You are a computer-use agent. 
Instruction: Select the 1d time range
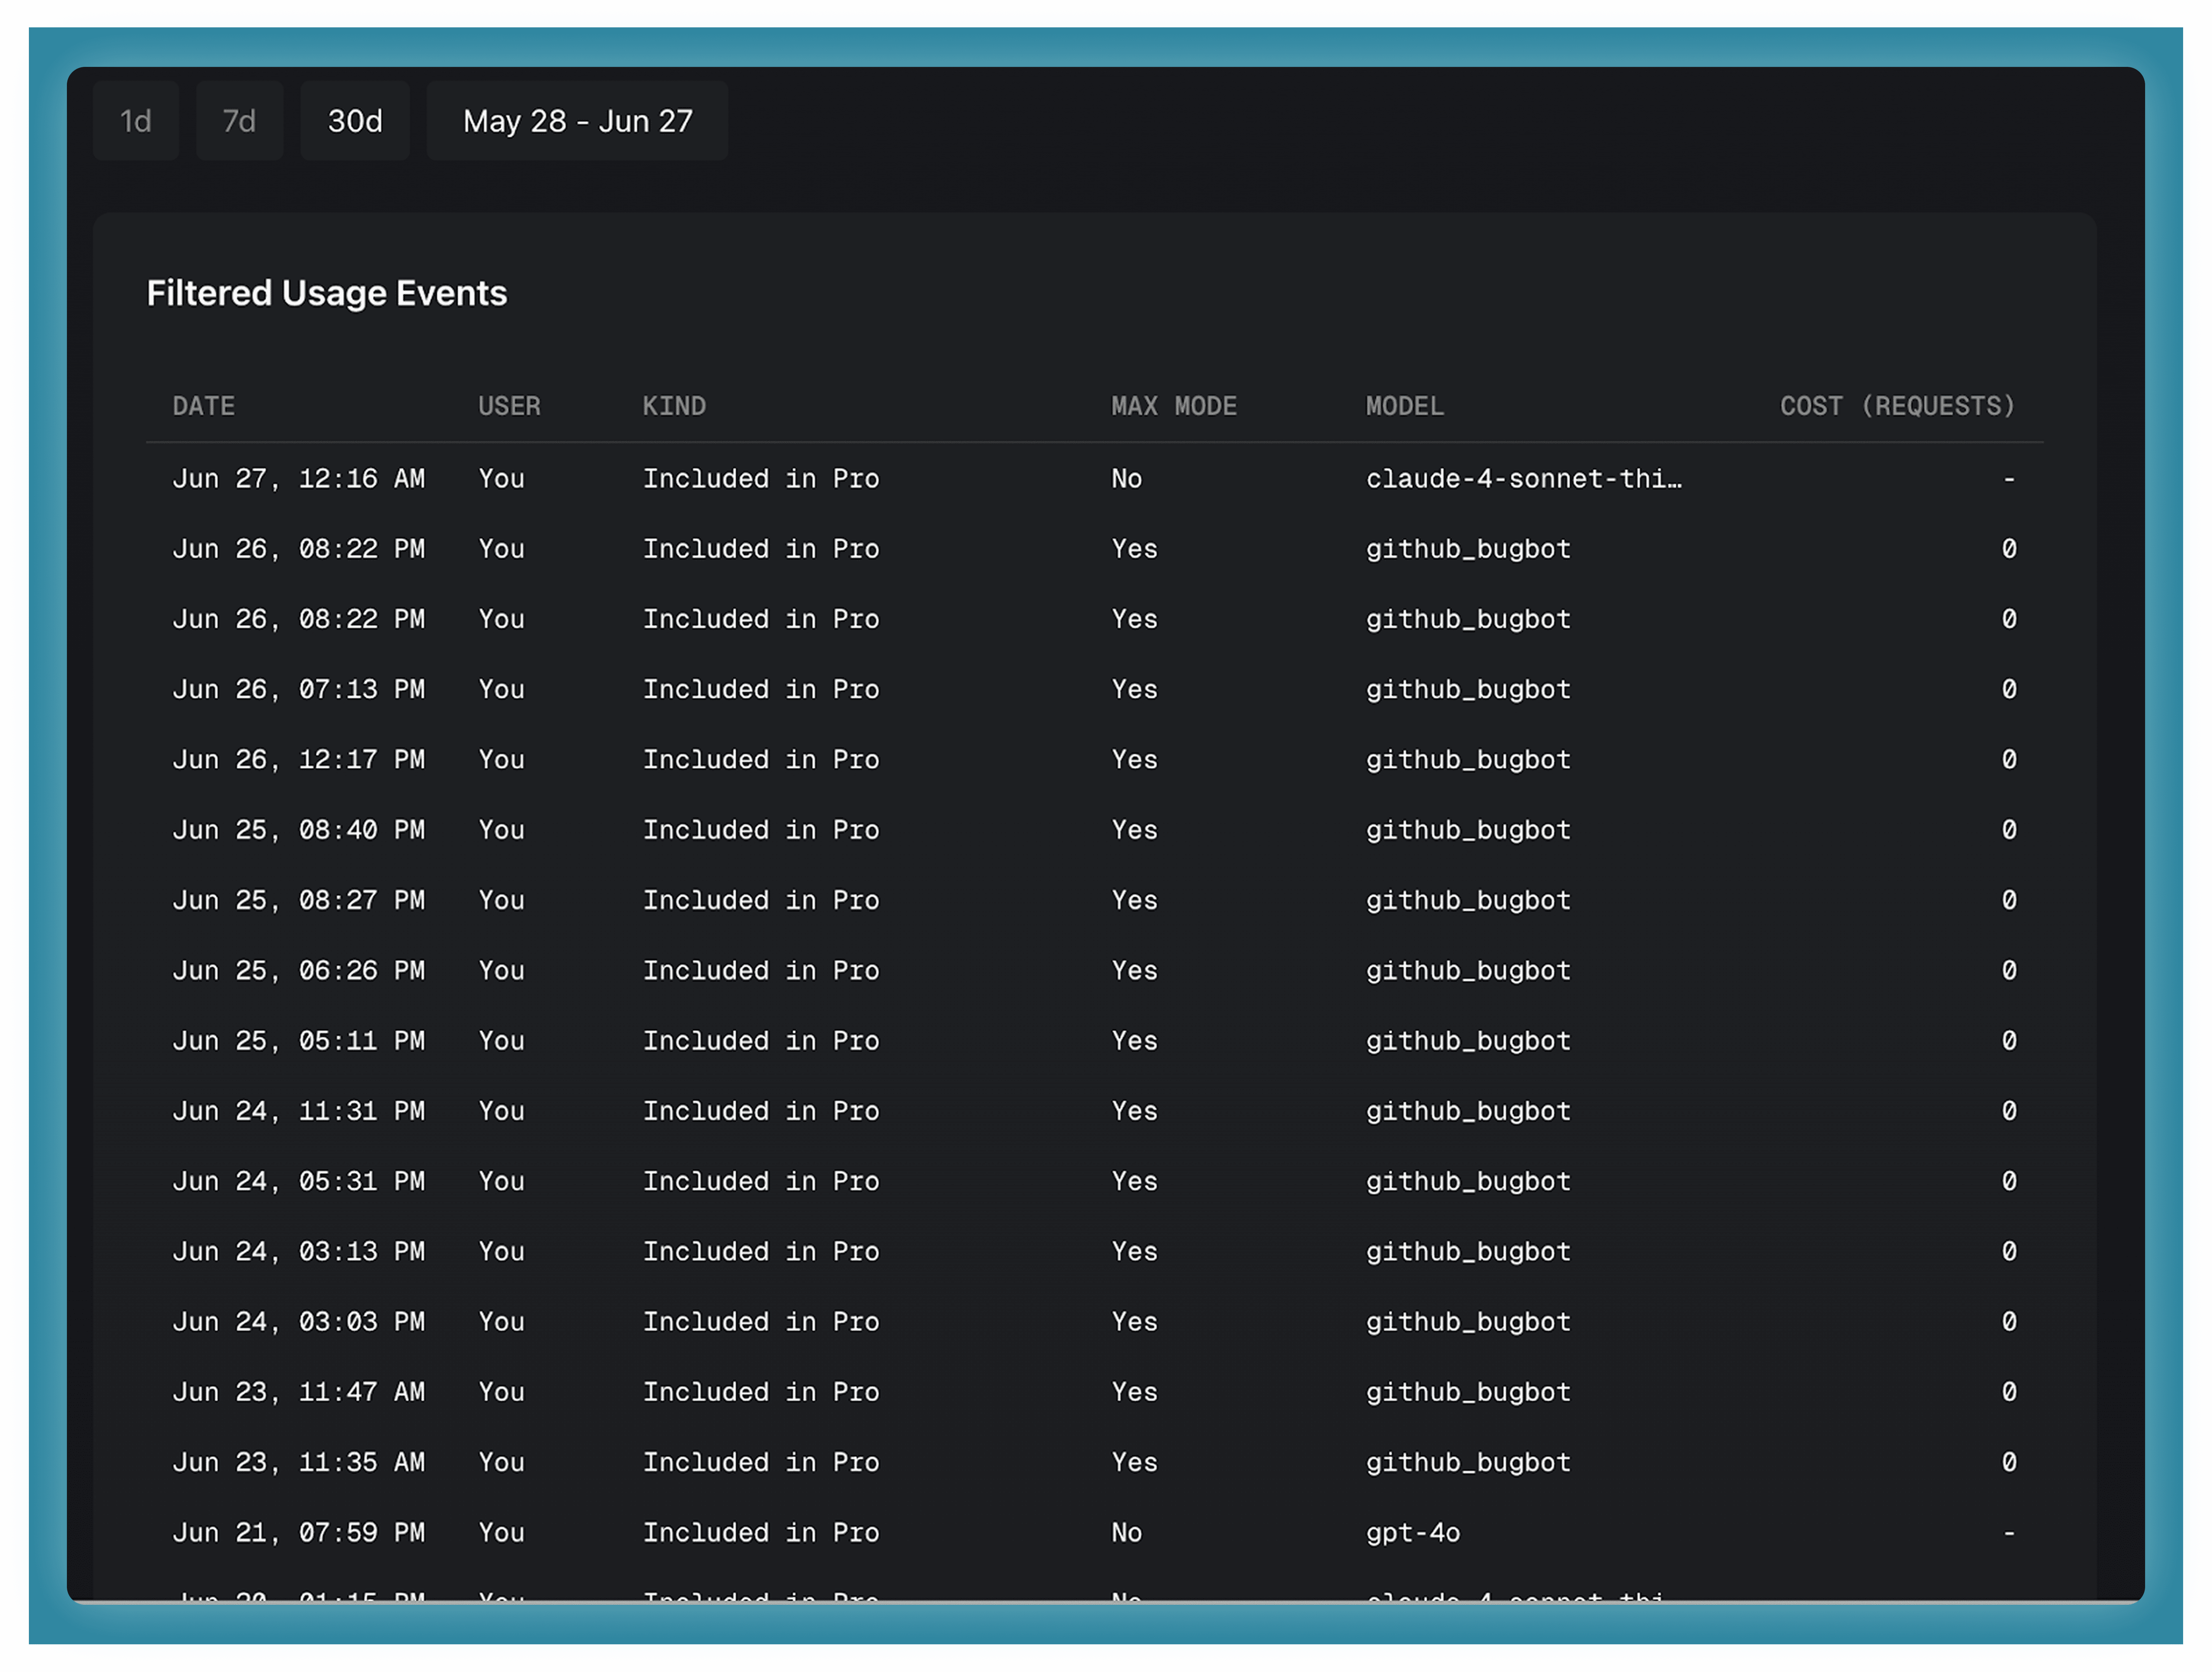136,121
